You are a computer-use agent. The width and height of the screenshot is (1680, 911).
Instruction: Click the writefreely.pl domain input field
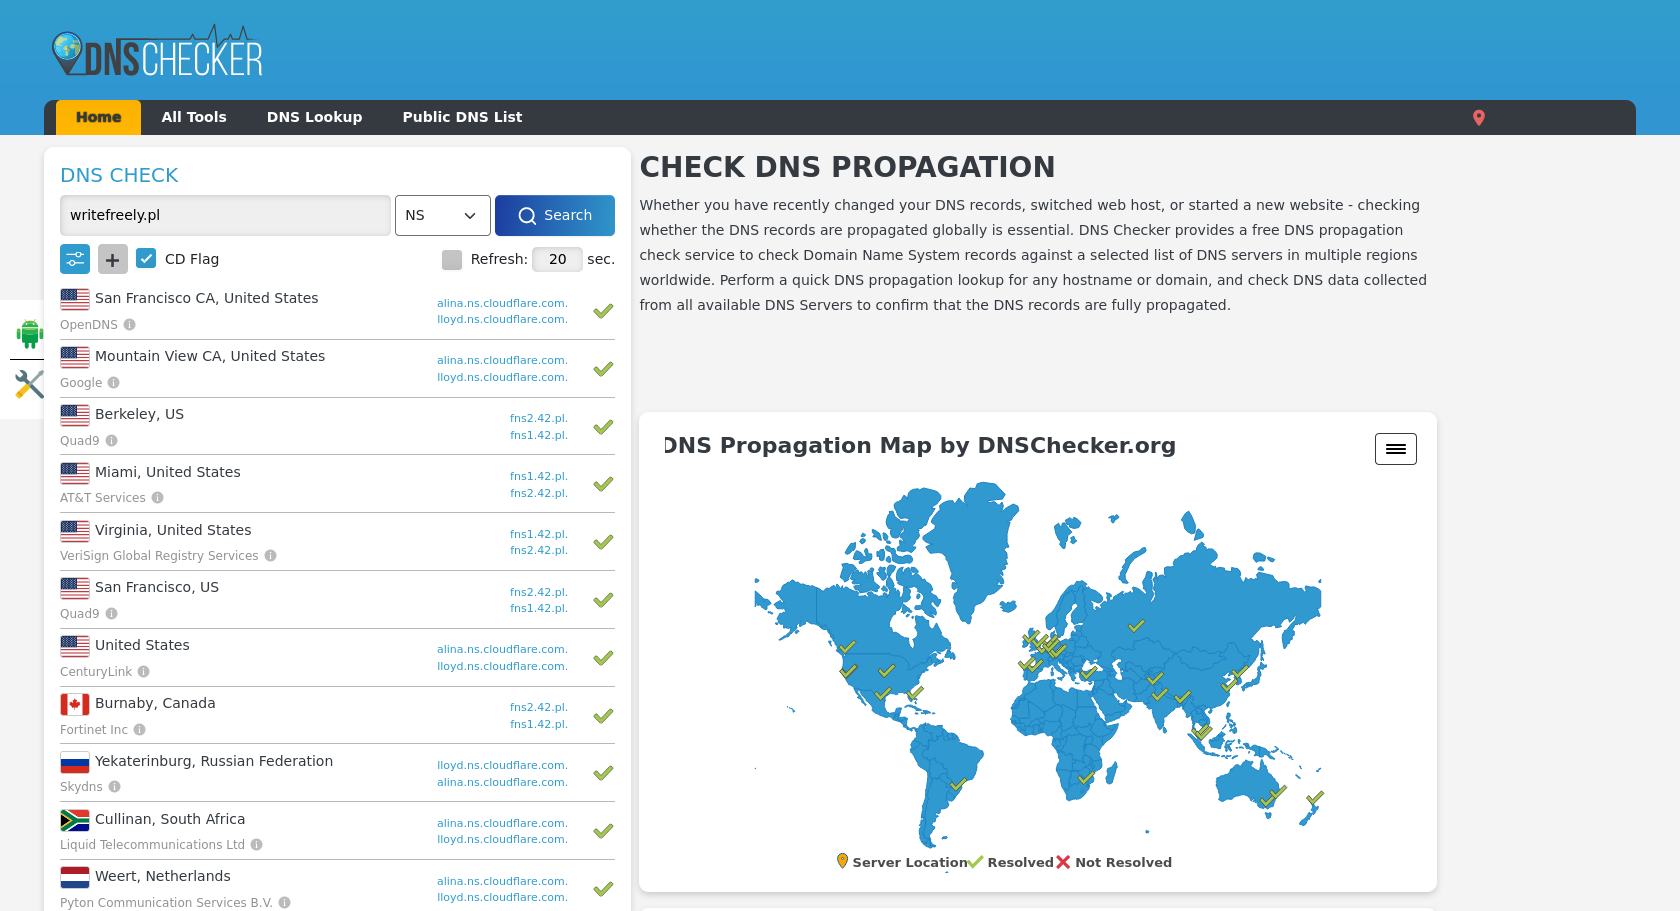225,215
